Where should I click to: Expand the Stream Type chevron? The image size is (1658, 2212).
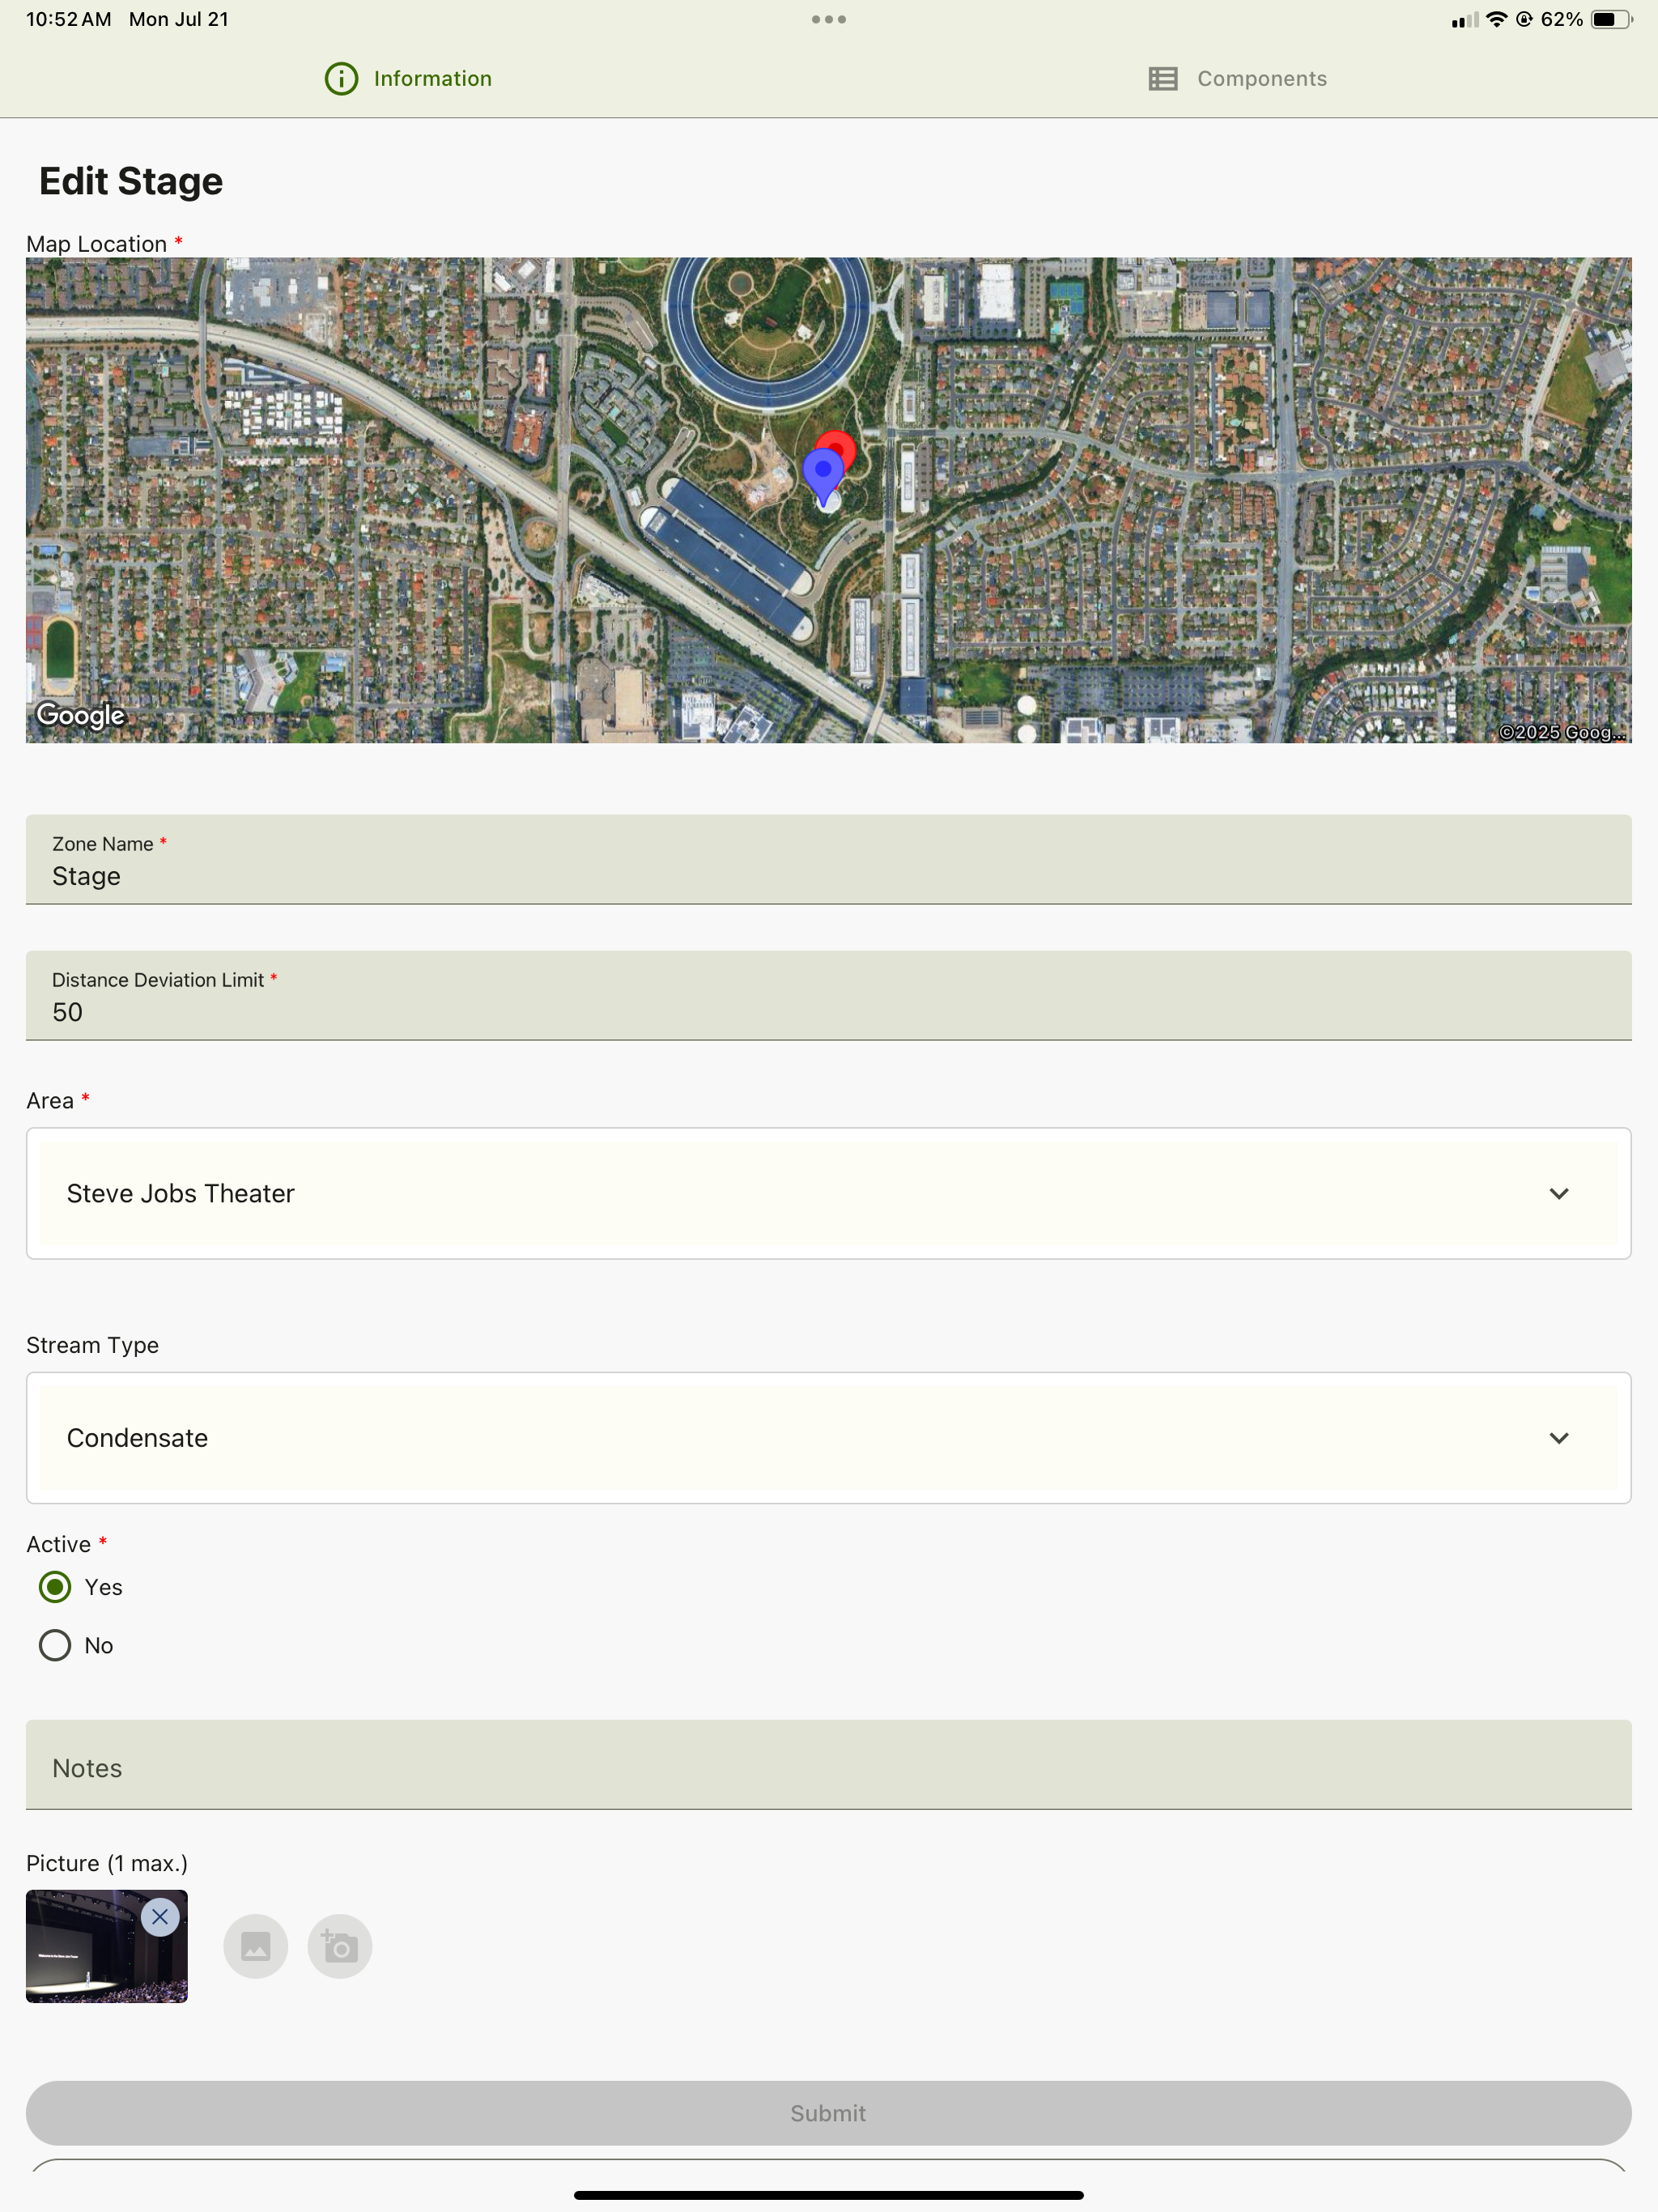[x=1558, y=1438]
